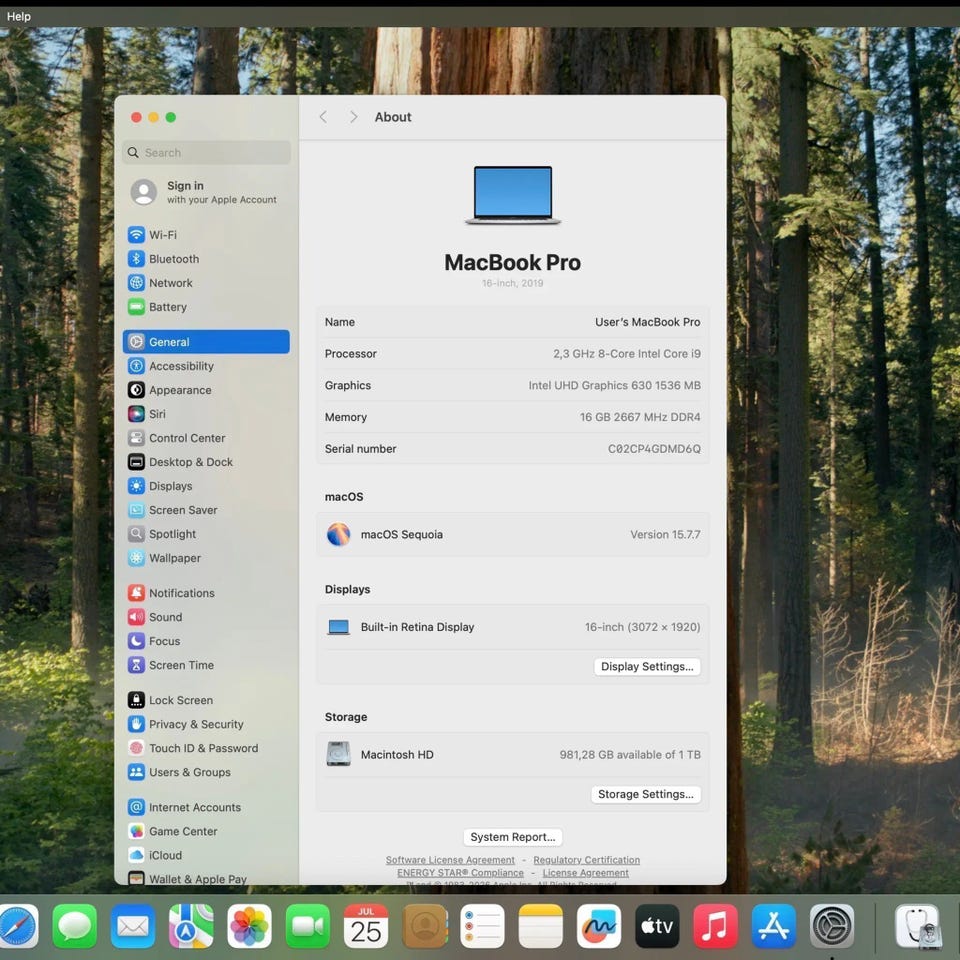
Task: Open Lock Screen settings
Action: [x=206, y=700]
